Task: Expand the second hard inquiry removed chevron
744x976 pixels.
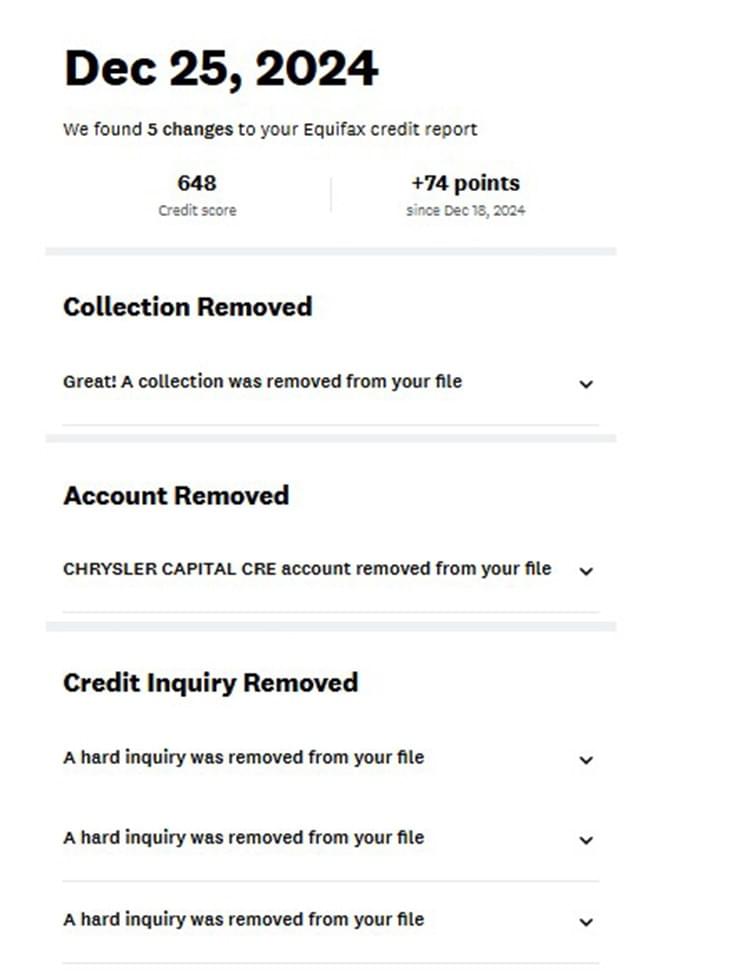Action: pos(586,840)
